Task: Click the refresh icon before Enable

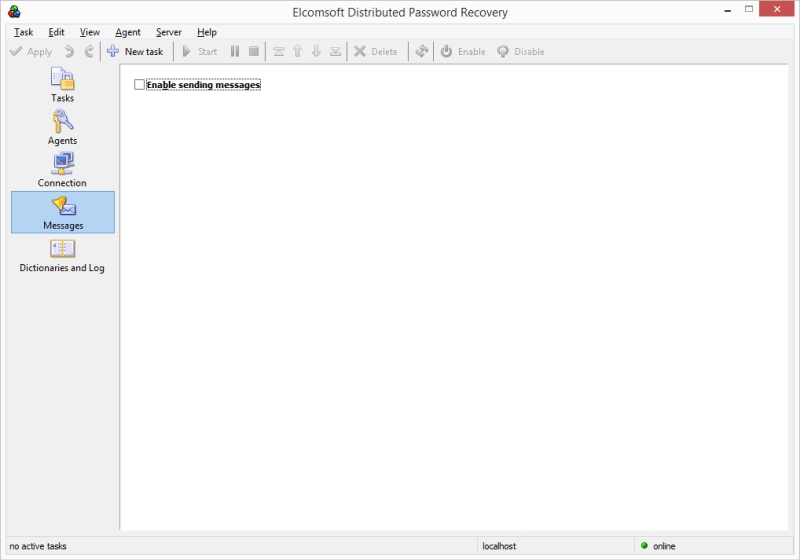Action: pyautogui.click(x=422, y=51)
